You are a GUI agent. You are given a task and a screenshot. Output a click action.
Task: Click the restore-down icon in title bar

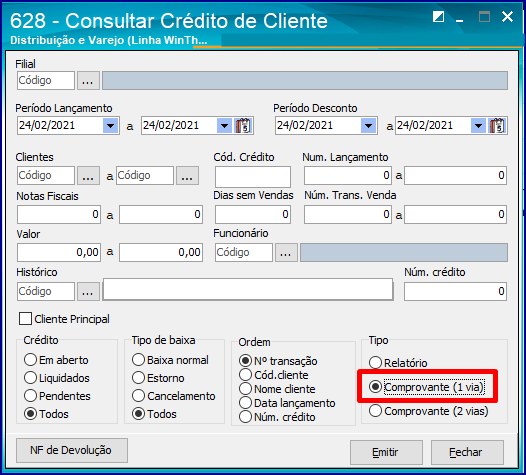pyautogui.click(x=438, y=16)
